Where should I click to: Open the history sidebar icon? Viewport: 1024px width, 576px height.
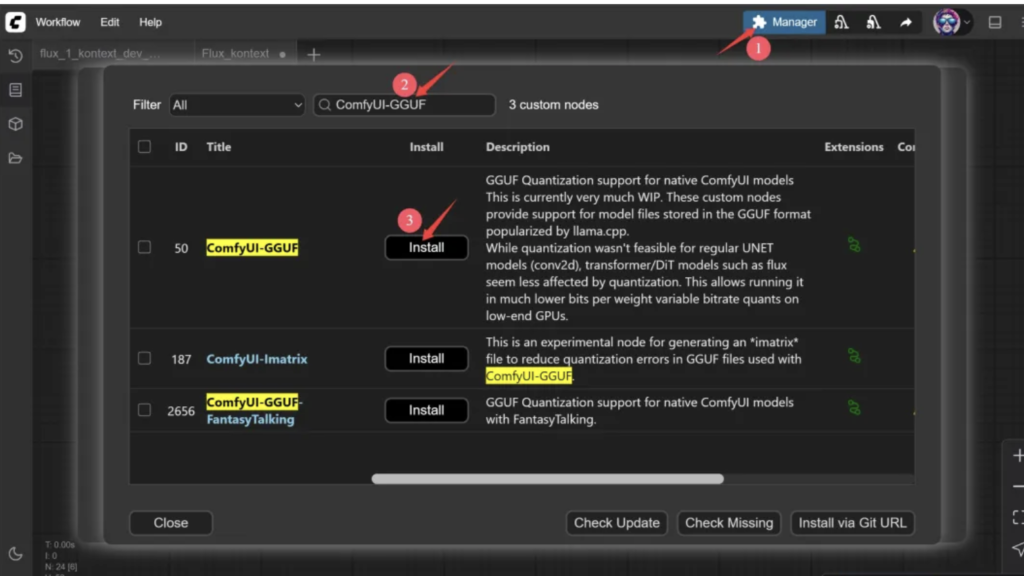[x=16, y=56]
